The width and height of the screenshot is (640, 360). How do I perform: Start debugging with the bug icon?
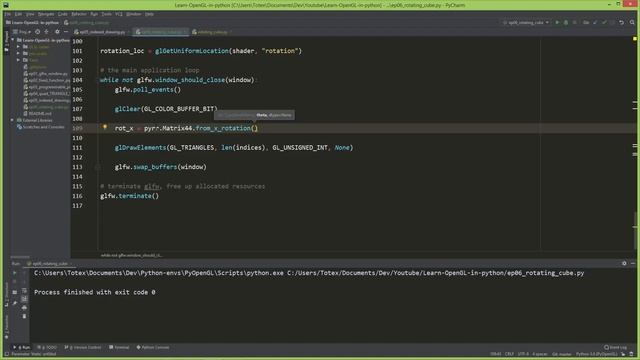566,22
